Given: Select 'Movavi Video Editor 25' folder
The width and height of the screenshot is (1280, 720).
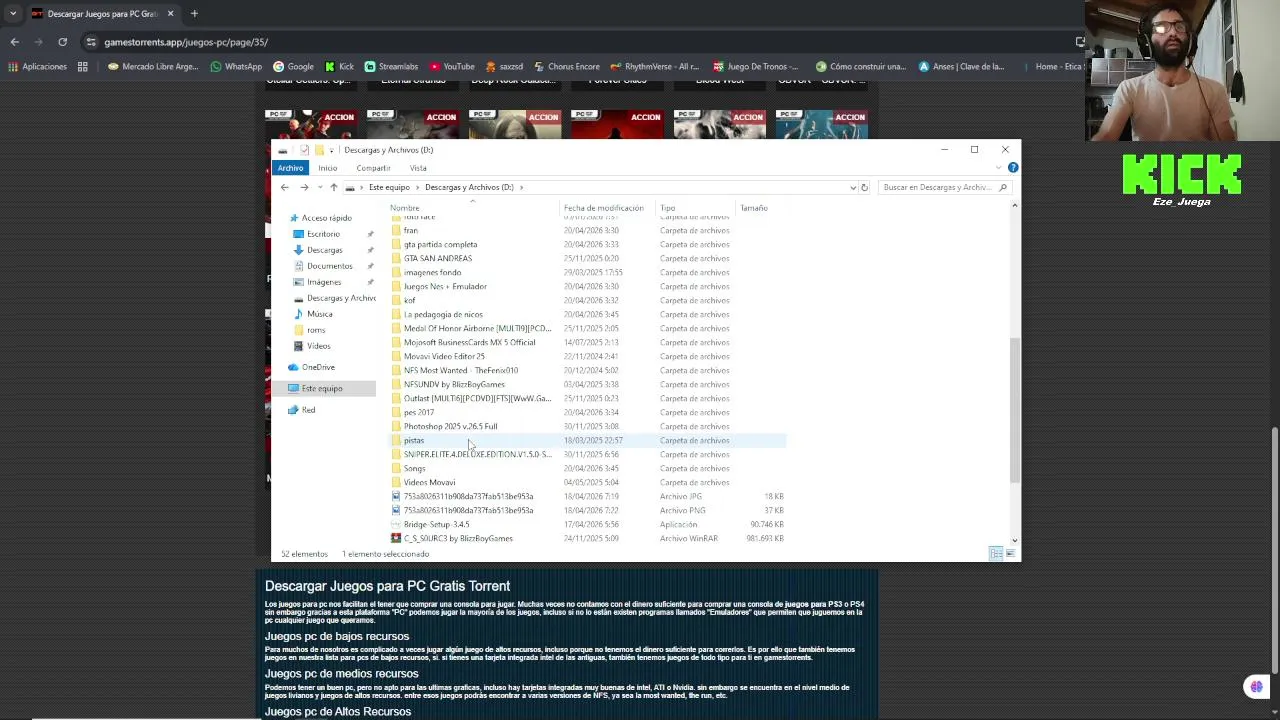Looking at the screenshot, I should (x=444, y=356).
